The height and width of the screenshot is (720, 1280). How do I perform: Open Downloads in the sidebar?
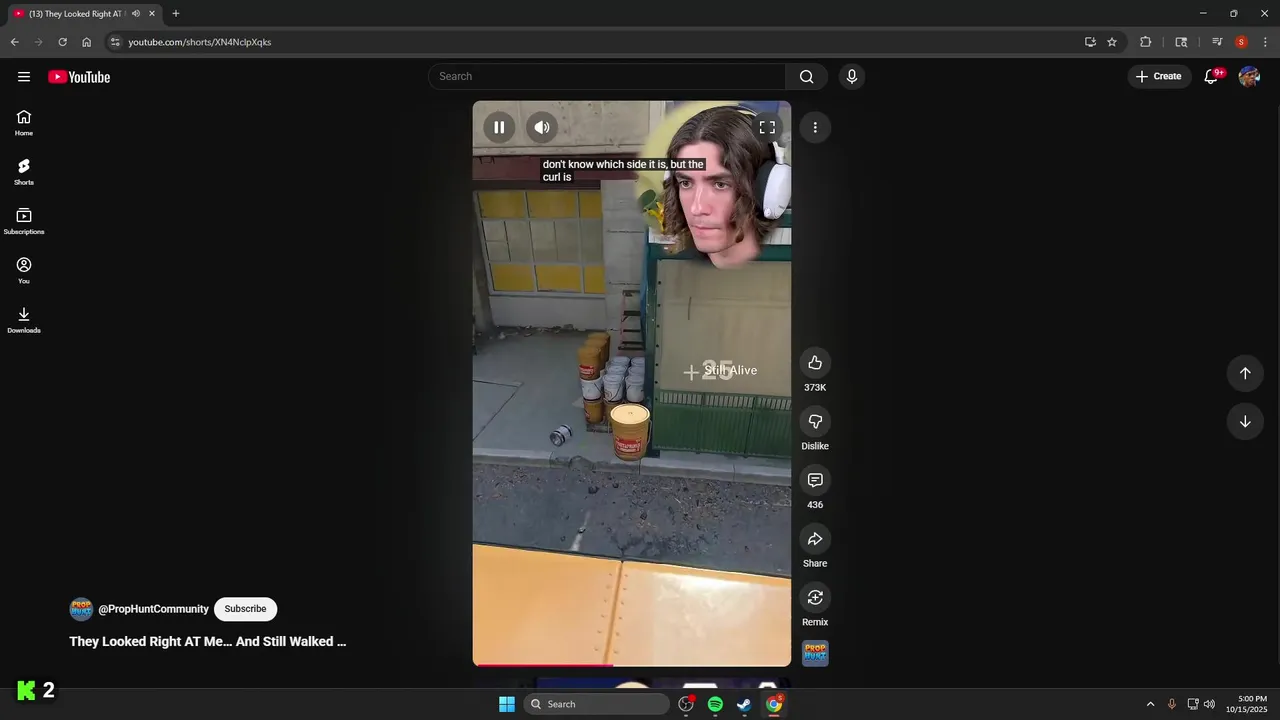click(x=24, y=320)
